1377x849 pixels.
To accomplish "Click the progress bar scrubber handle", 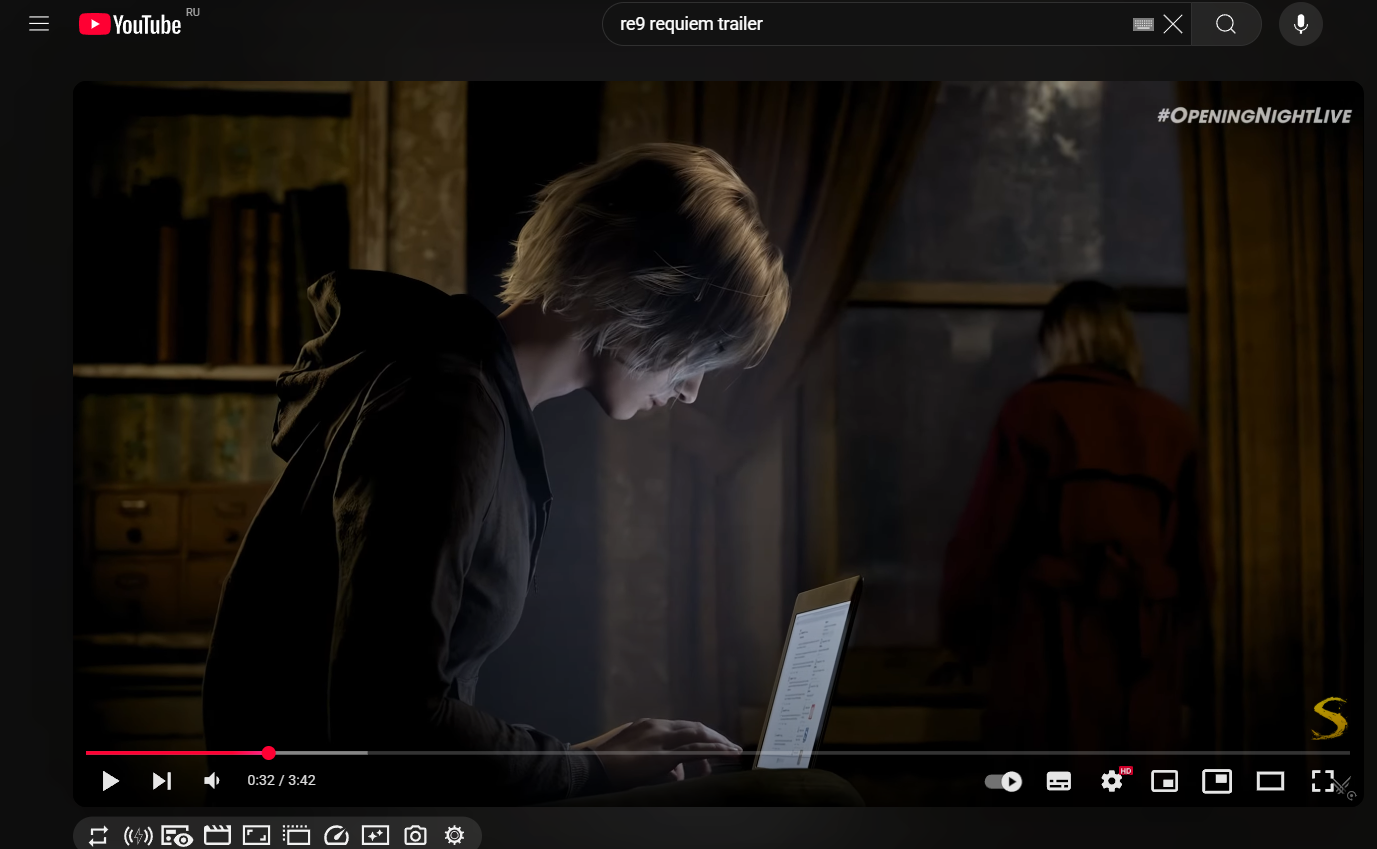I will tap(268, 752).
